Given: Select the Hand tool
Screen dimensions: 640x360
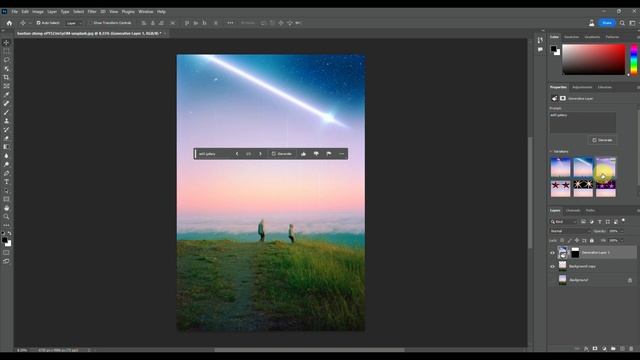Looking at the screenshot, I should tap(6, 208).
